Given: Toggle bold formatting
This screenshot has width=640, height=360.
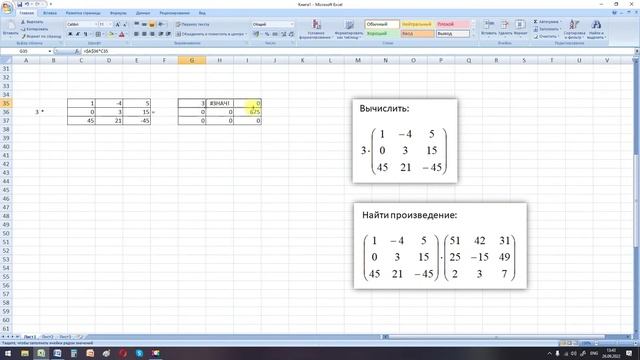Looking at the screenshot, I should tap(70, 34).
